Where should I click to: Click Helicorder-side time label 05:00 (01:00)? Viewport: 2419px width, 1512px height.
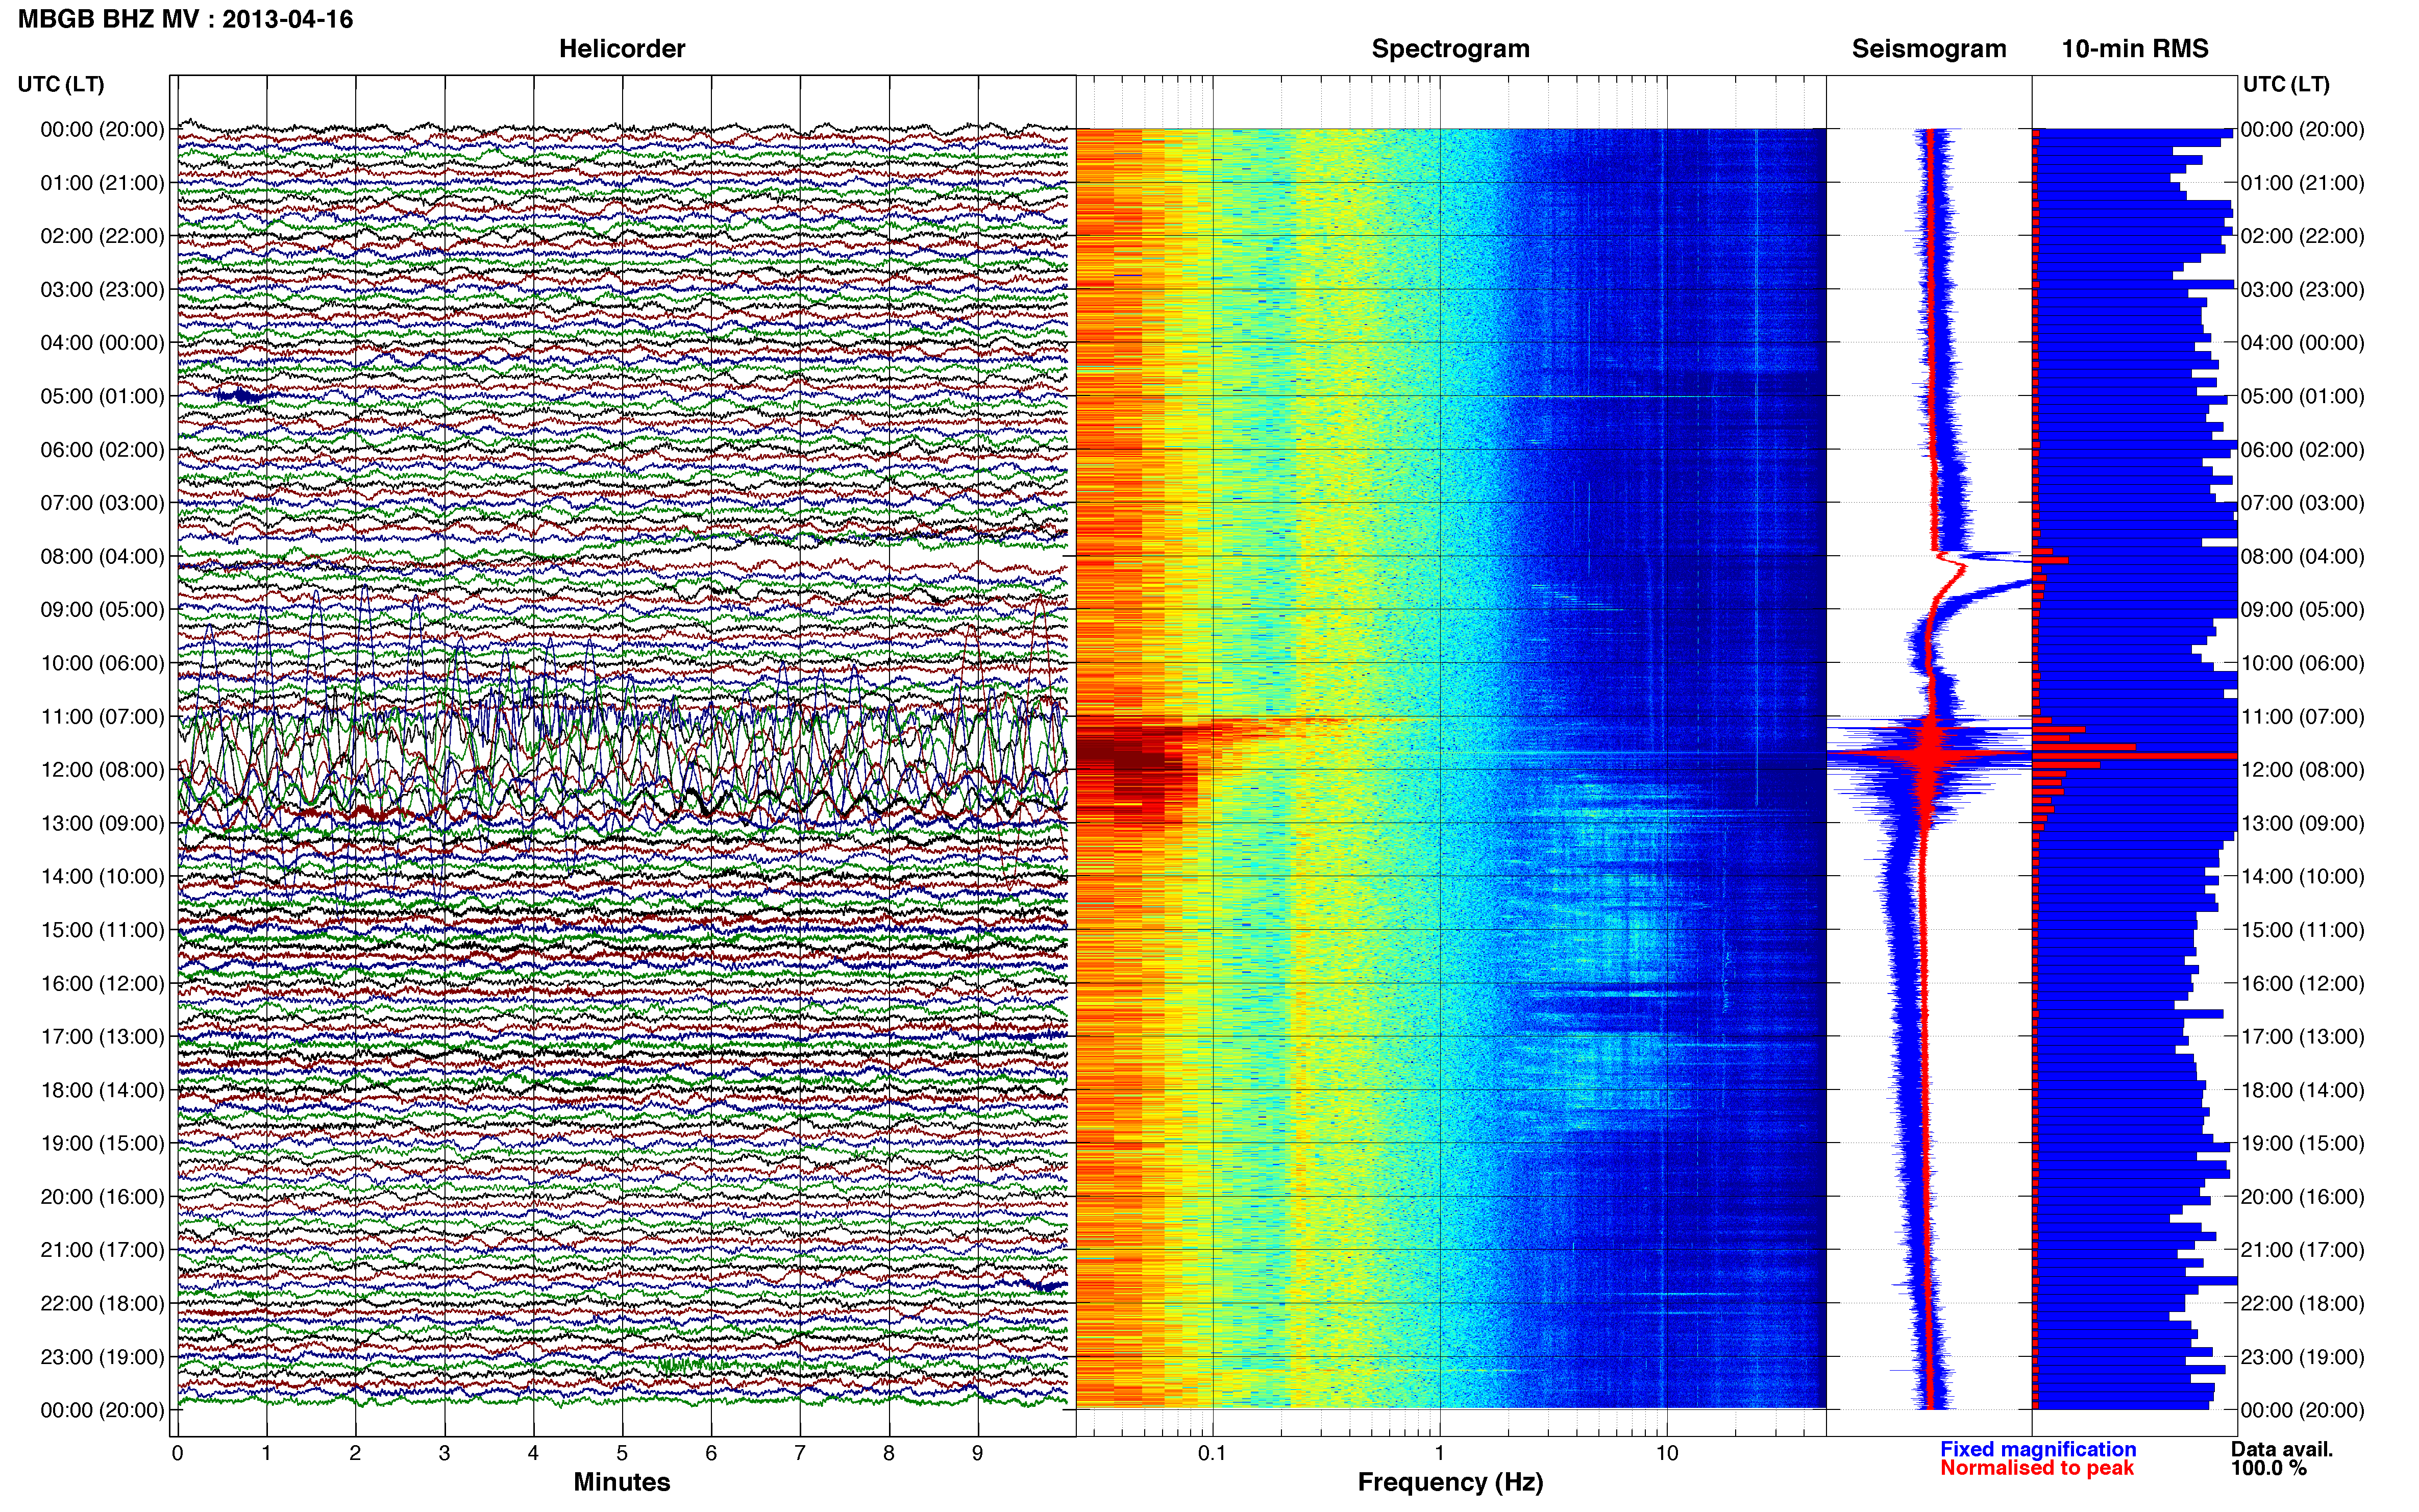point(102,396)
